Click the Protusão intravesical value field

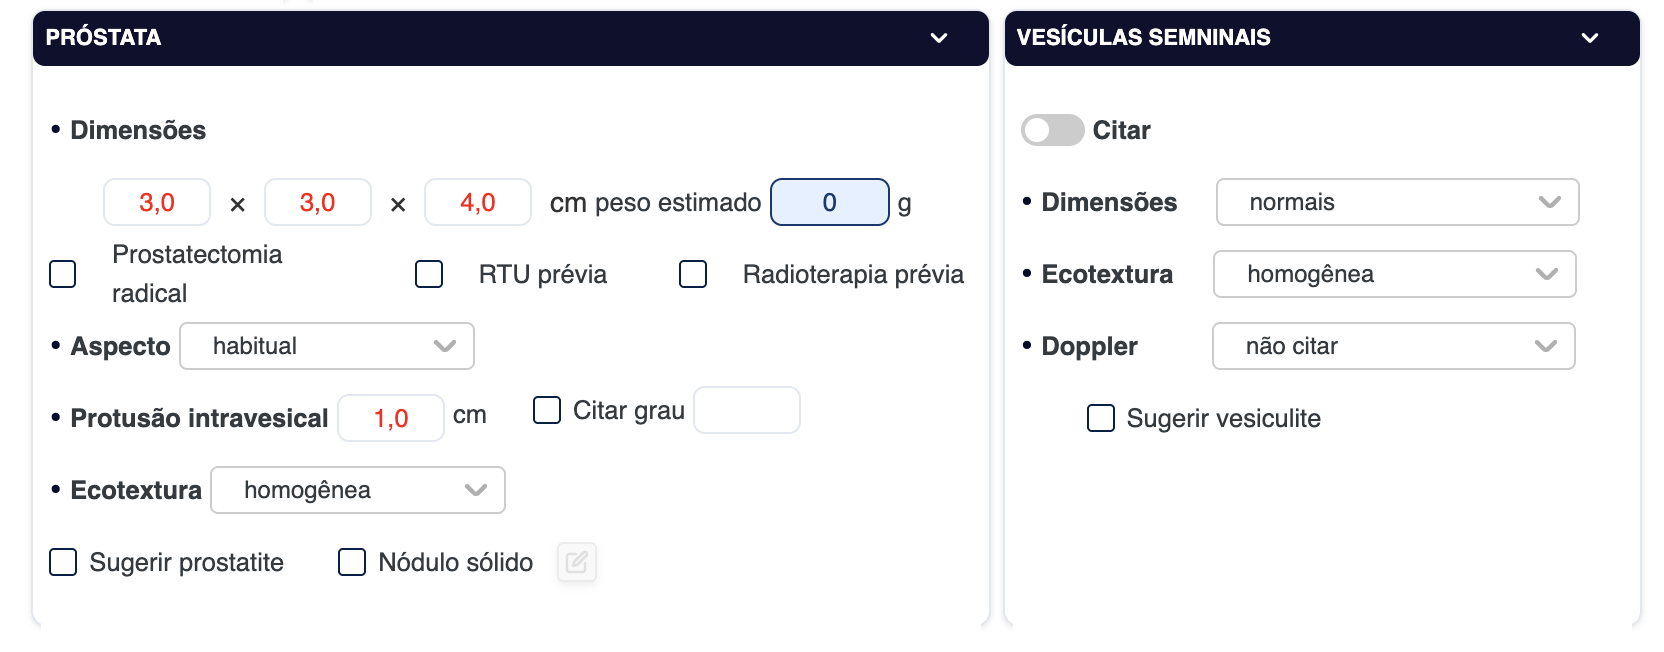[x=391, y=418]
